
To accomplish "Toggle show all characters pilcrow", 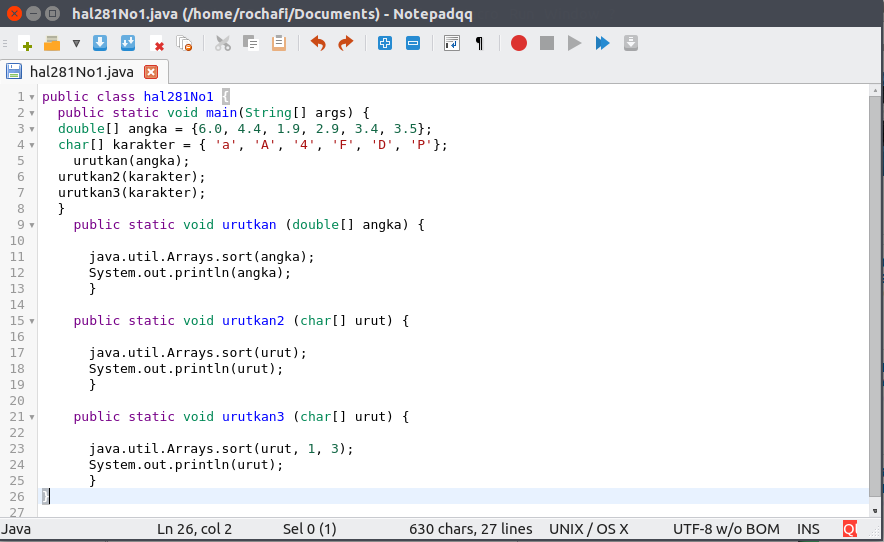I will (x=479, y=43).
